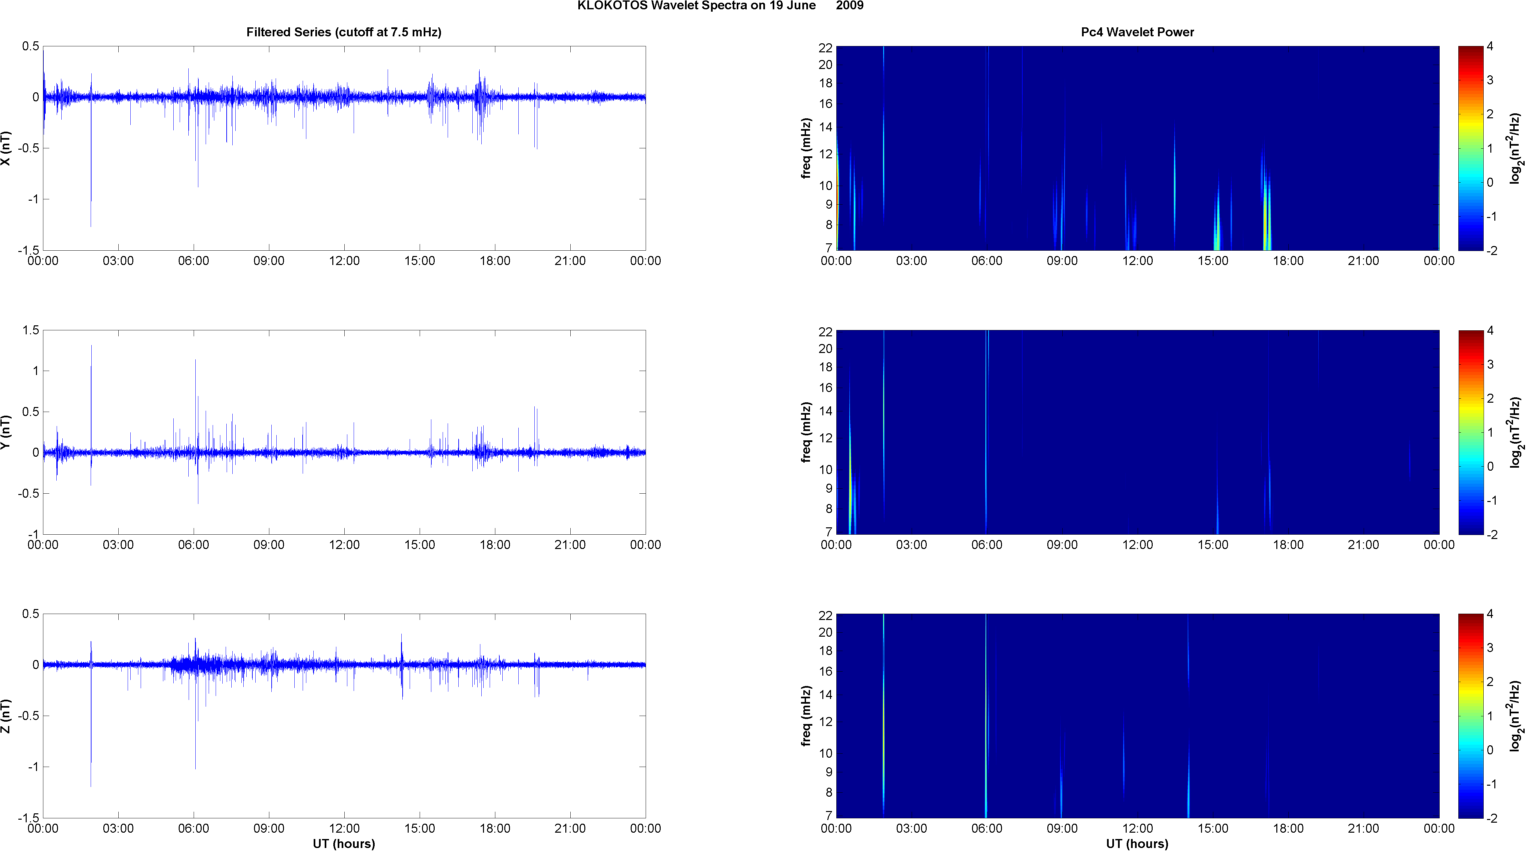Click the Pc4 Wavelet Power heading
1526x851 pixels.
[1137, 32]
